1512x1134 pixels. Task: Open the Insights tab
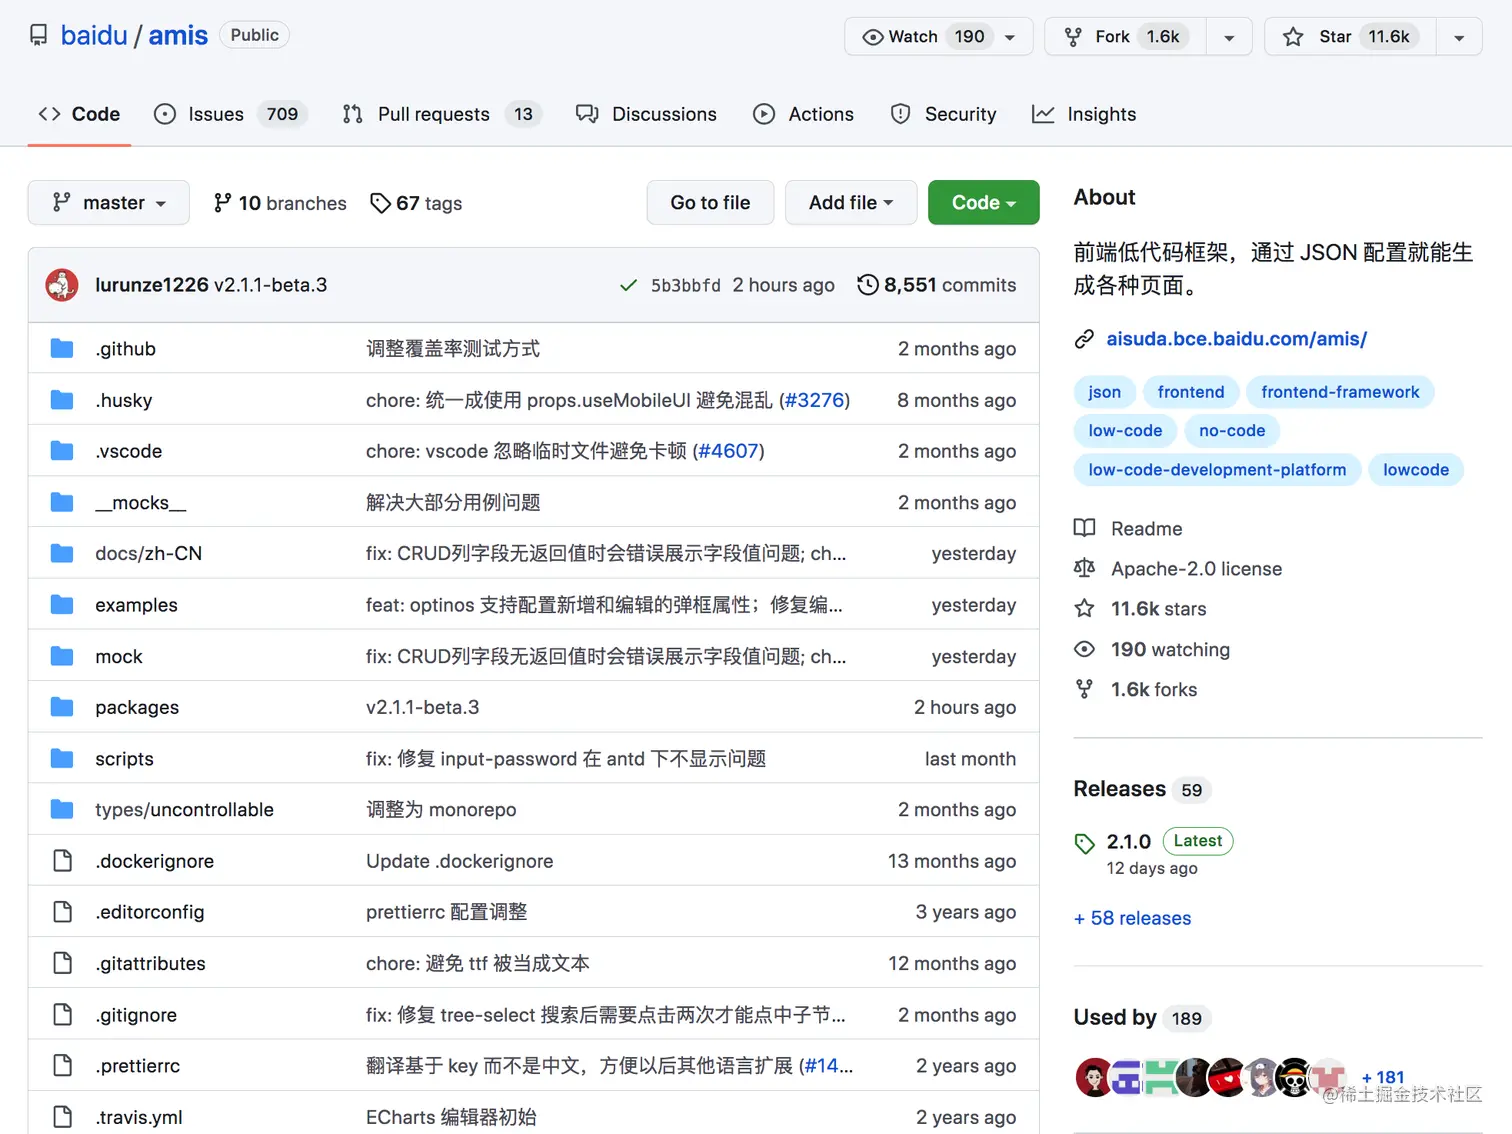(1084, 114)
